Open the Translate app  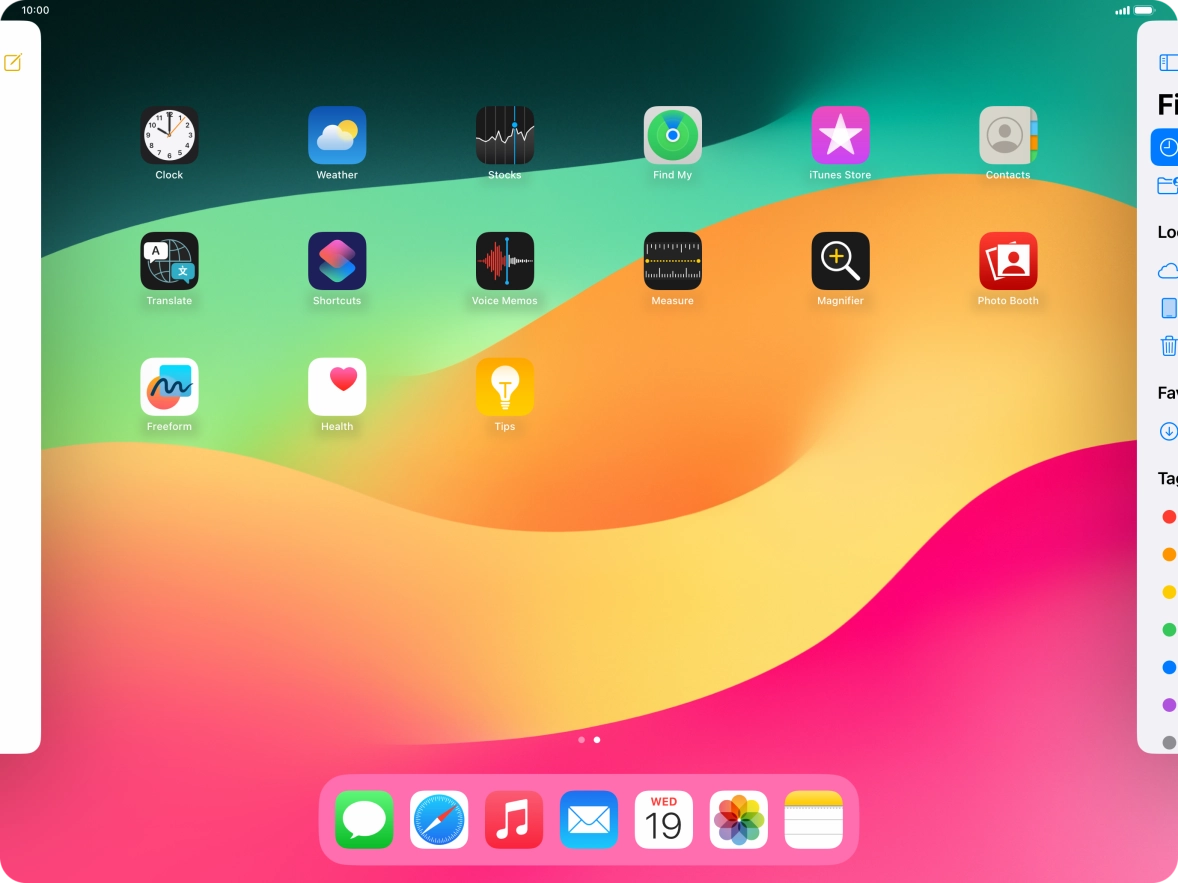pos(169,262)
